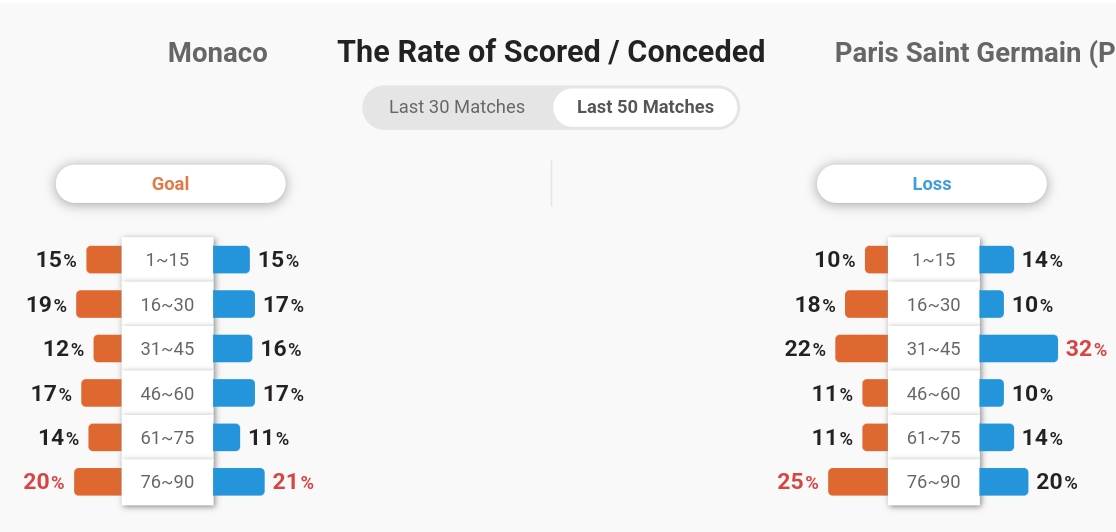The width and height of the screenshot is (1116, 532).
Task: Select Monaco's 46~60 minute interval row
Action: (167, 393)
